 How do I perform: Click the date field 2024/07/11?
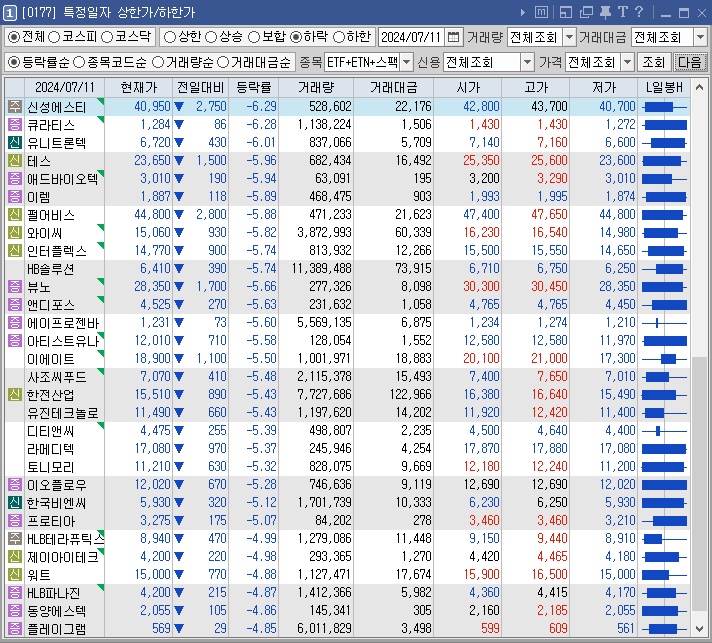pos(411,37)
